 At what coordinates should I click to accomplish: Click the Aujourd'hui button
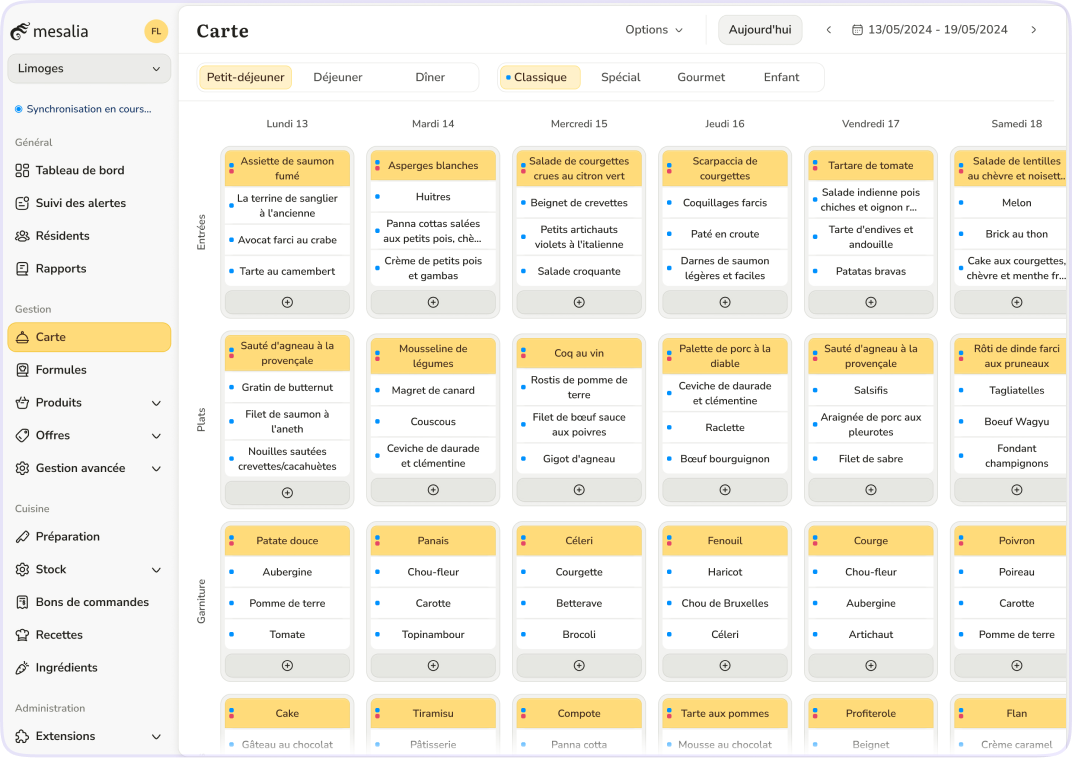(760, 30)
